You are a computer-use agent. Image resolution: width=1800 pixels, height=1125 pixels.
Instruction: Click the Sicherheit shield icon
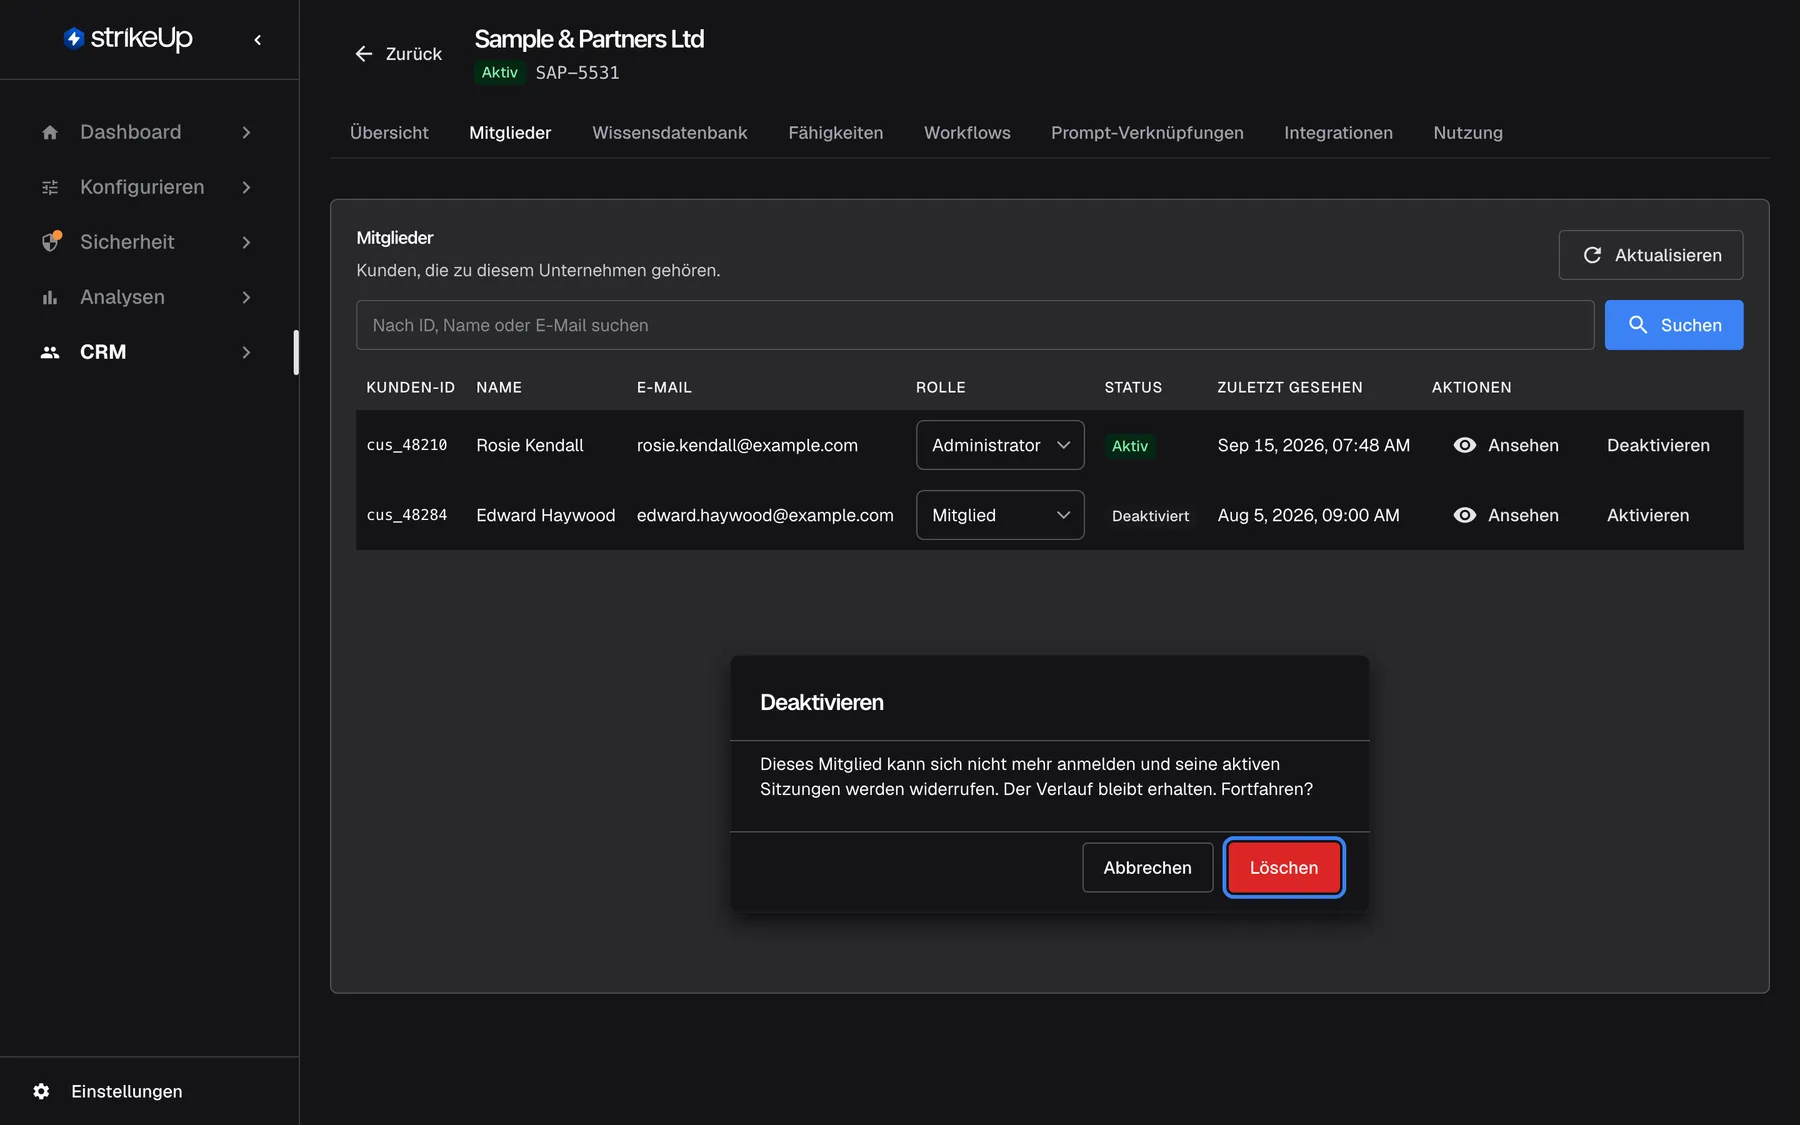[51, 242]
